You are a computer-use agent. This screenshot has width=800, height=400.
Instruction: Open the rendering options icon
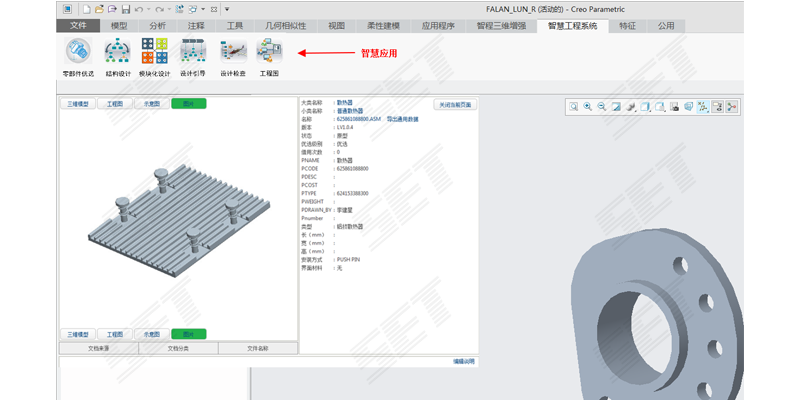[631, 106]
